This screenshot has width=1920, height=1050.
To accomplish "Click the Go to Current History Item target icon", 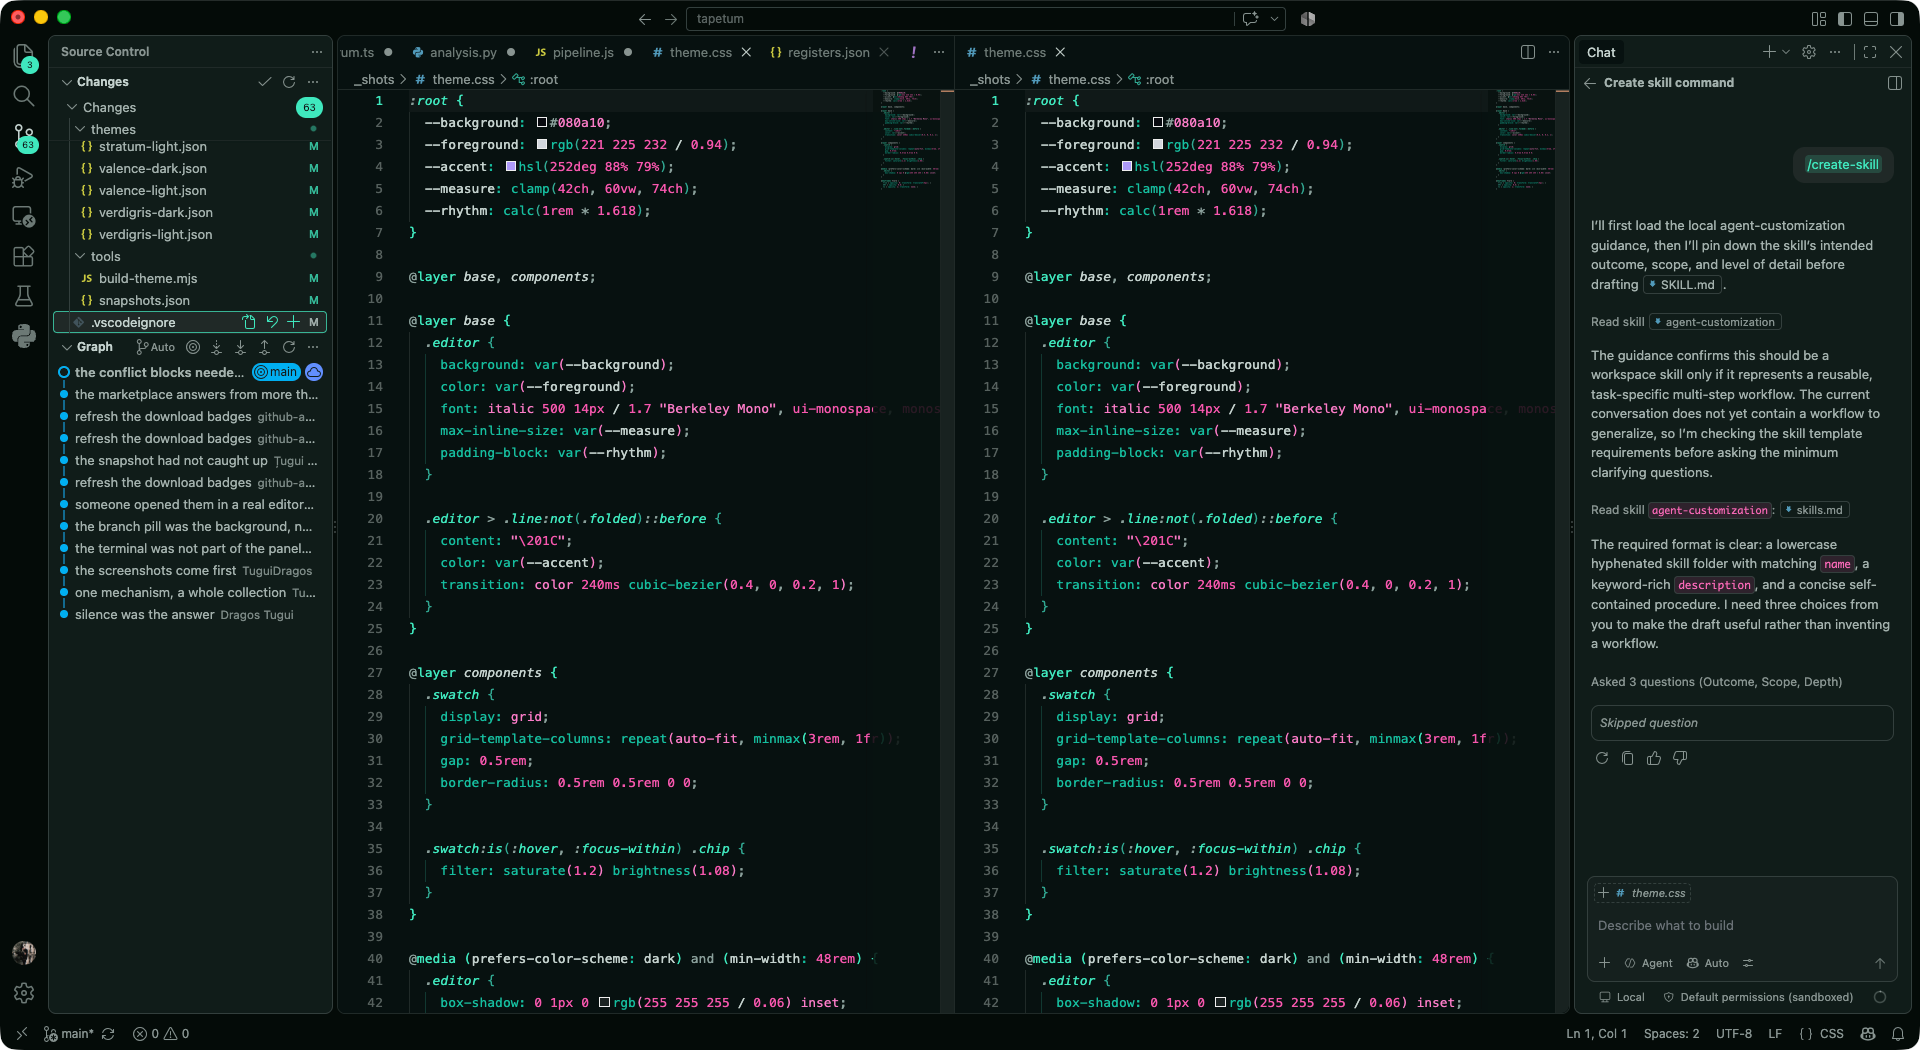I will tap(193, 347).
